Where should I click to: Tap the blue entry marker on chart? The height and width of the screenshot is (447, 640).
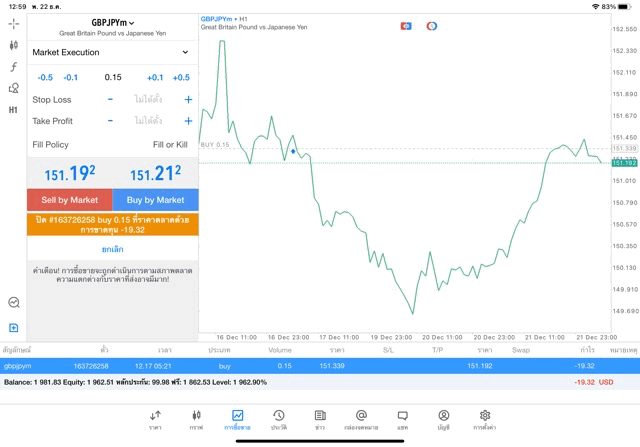[293, 151]
